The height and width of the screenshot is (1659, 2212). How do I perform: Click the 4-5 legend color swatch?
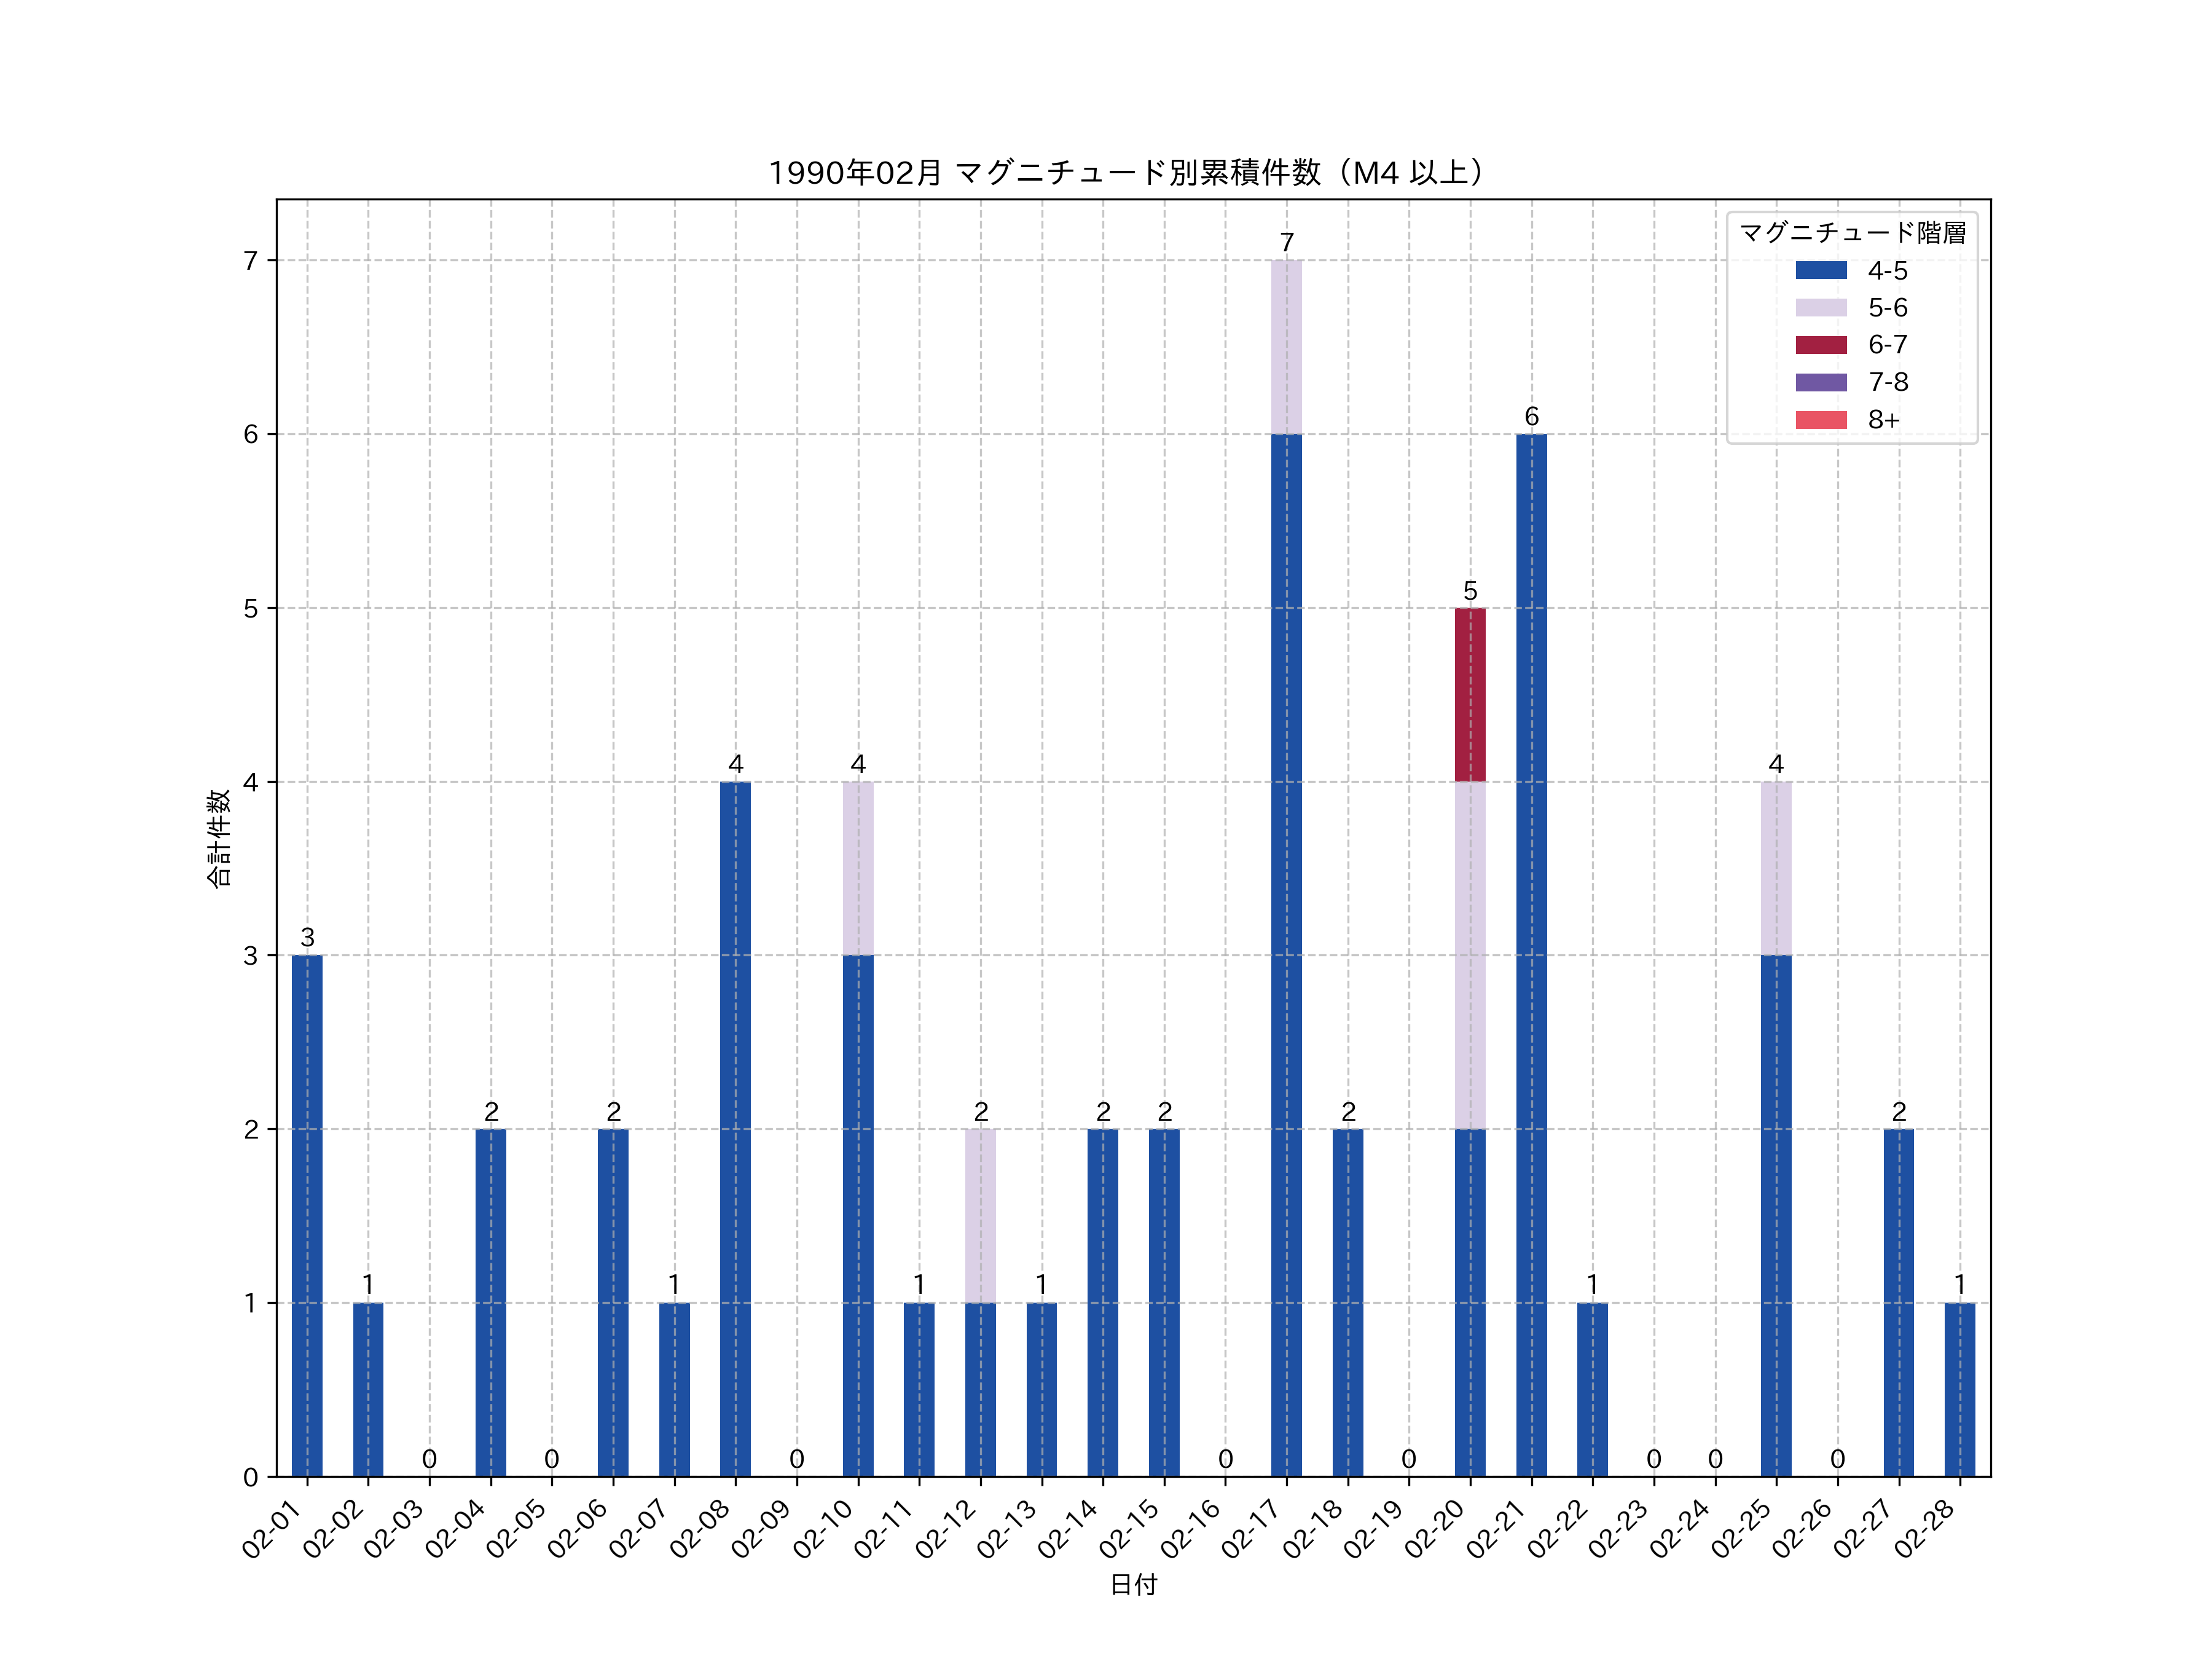point(1820,270)
